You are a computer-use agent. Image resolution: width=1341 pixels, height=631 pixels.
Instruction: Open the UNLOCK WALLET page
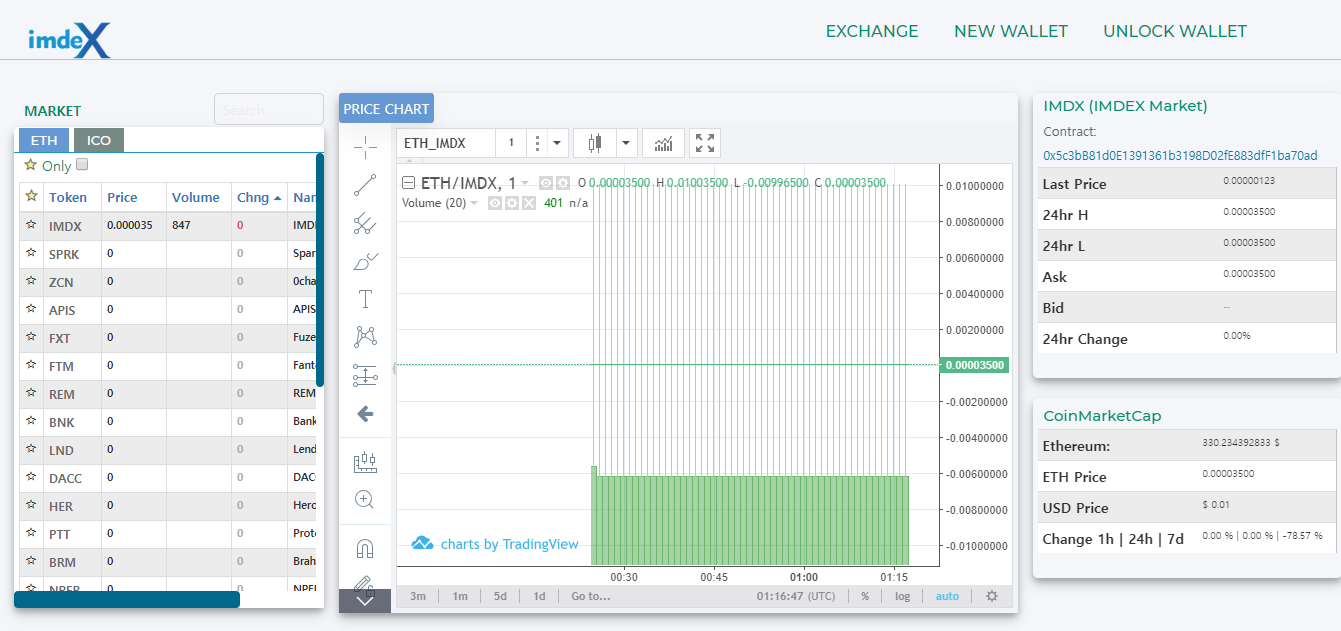[x=1175, y=31]
